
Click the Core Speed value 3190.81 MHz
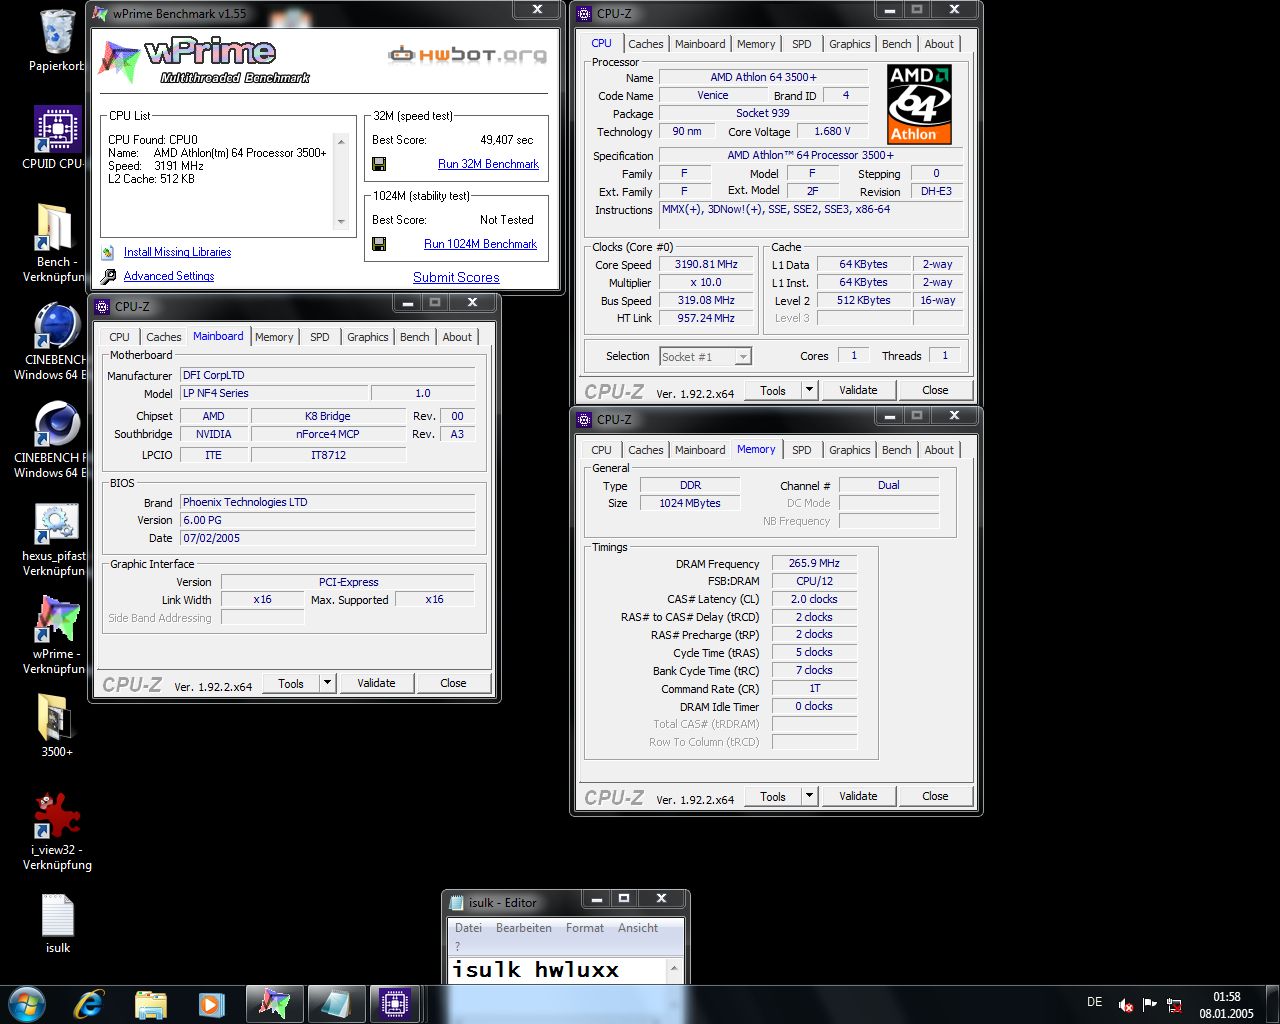707,265
